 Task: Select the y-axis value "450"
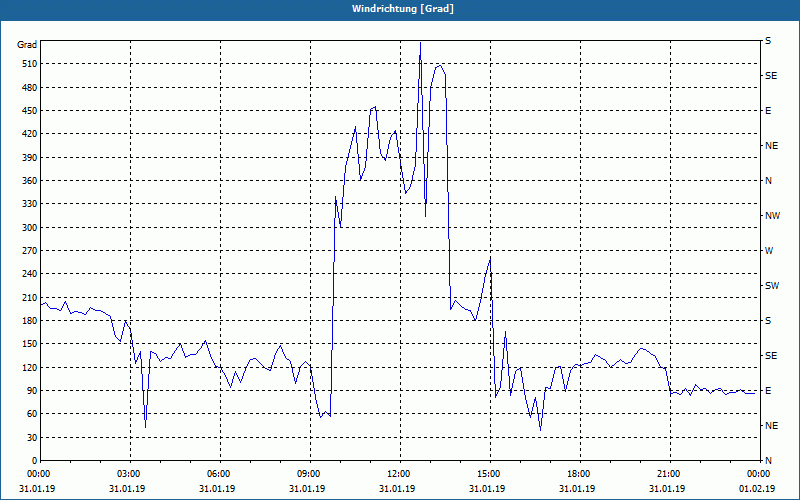[30, 111]
